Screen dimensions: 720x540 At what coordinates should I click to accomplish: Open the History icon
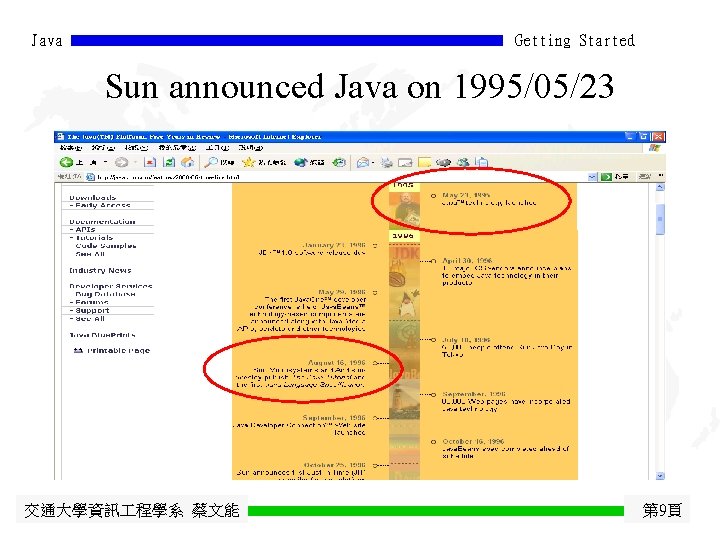339,162
